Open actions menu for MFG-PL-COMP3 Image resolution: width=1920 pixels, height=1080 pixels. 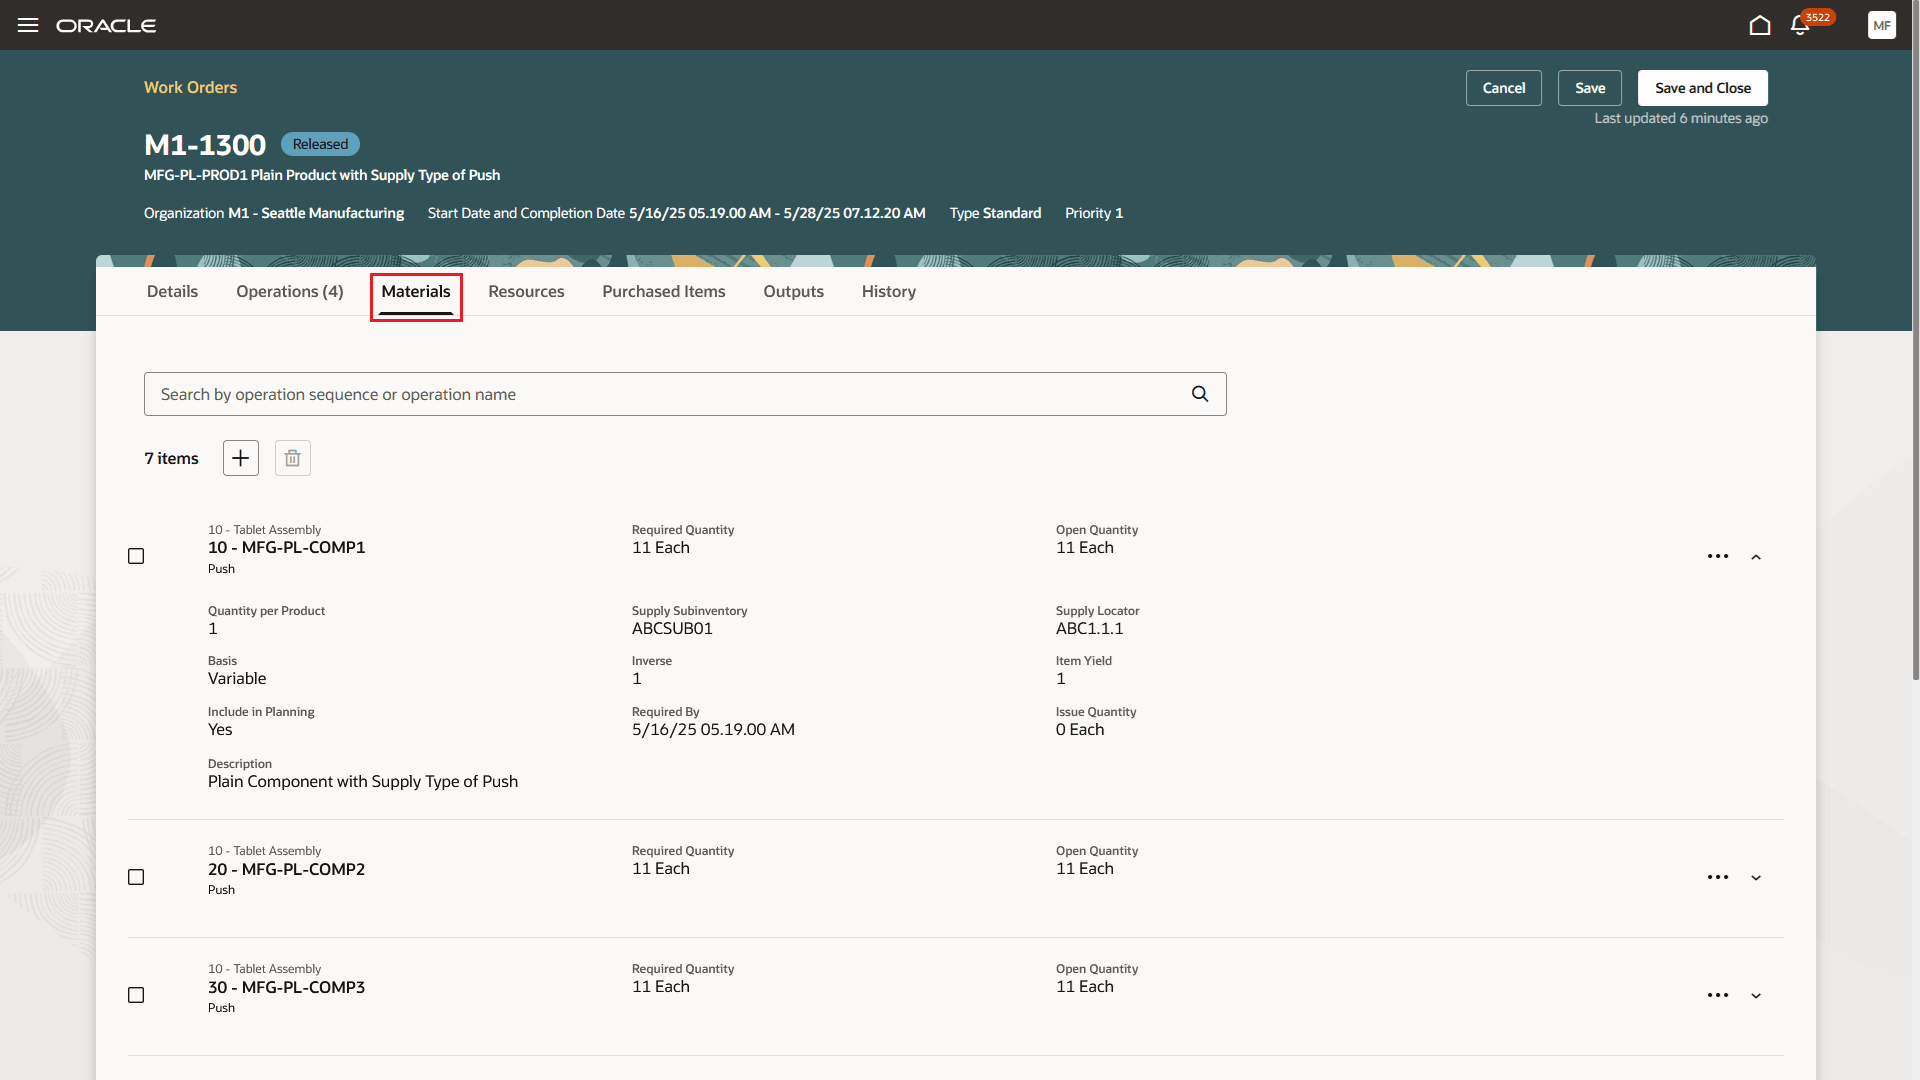(1718, 995)
